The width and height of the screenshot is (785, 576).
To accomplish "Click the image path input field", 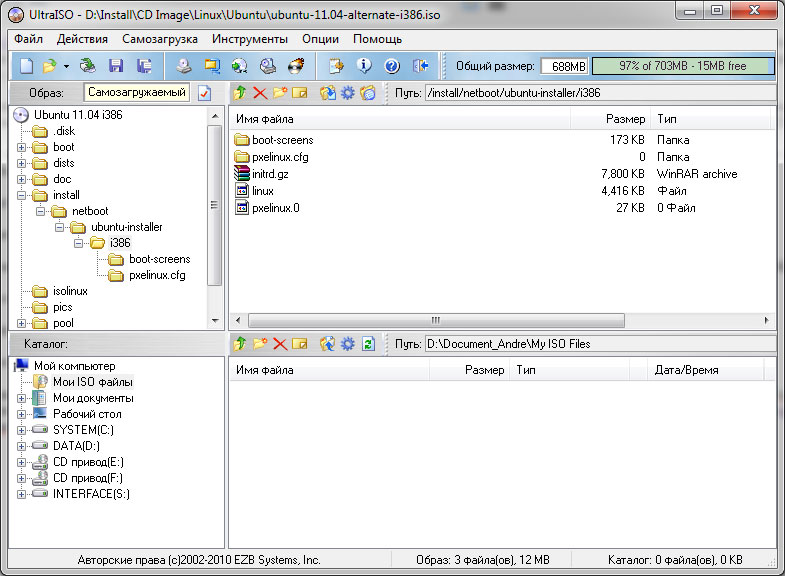I will pos(598,93).
